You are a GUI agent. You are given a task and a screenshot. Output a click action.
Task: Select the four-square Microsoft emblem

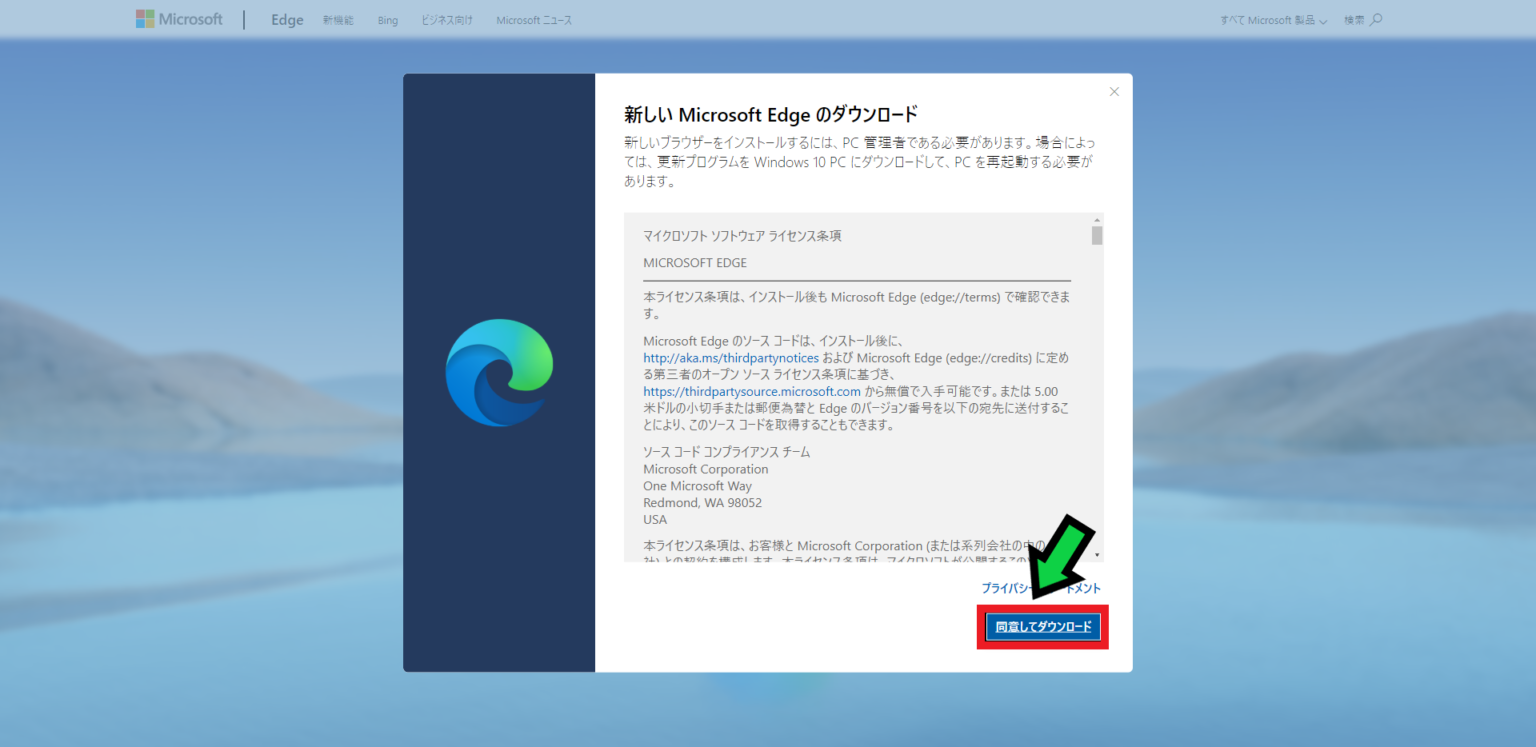[143, 18]
